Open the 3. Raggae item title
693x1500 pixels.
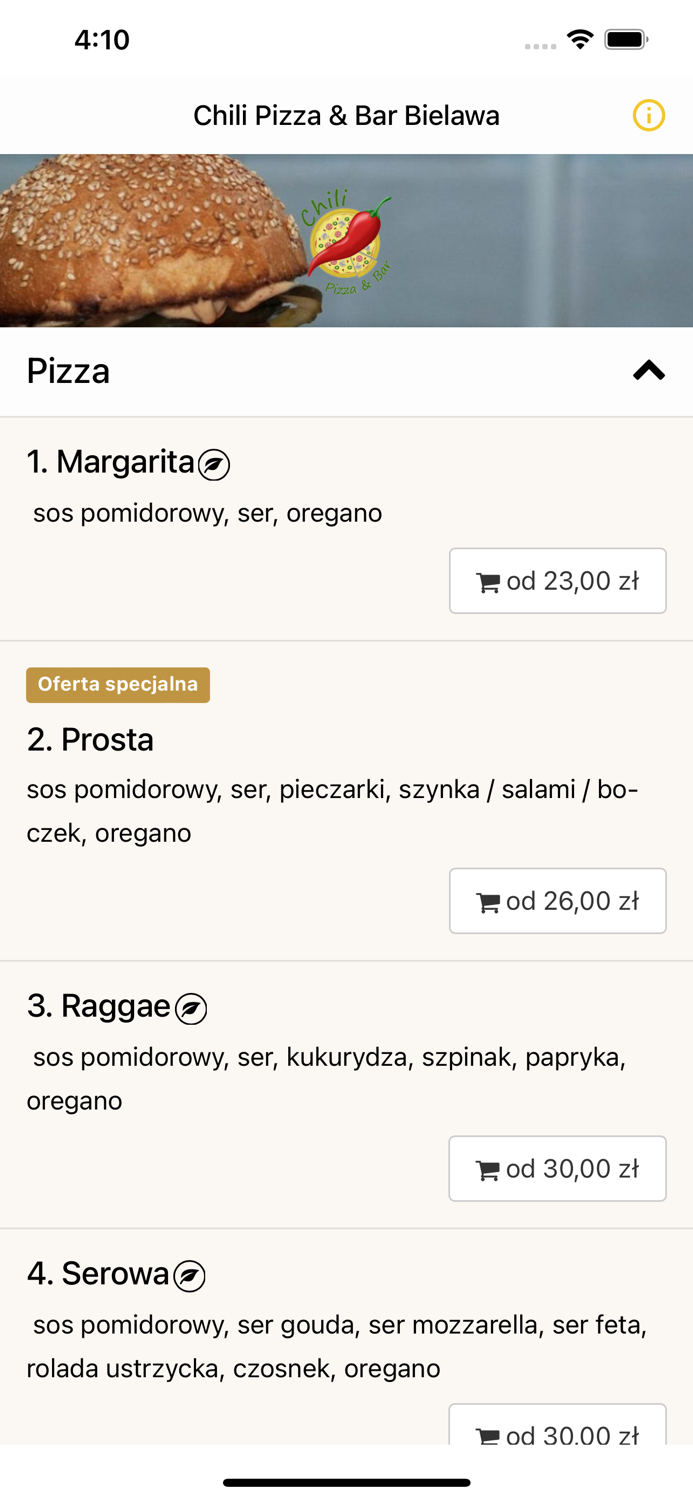pos(99,1006)
